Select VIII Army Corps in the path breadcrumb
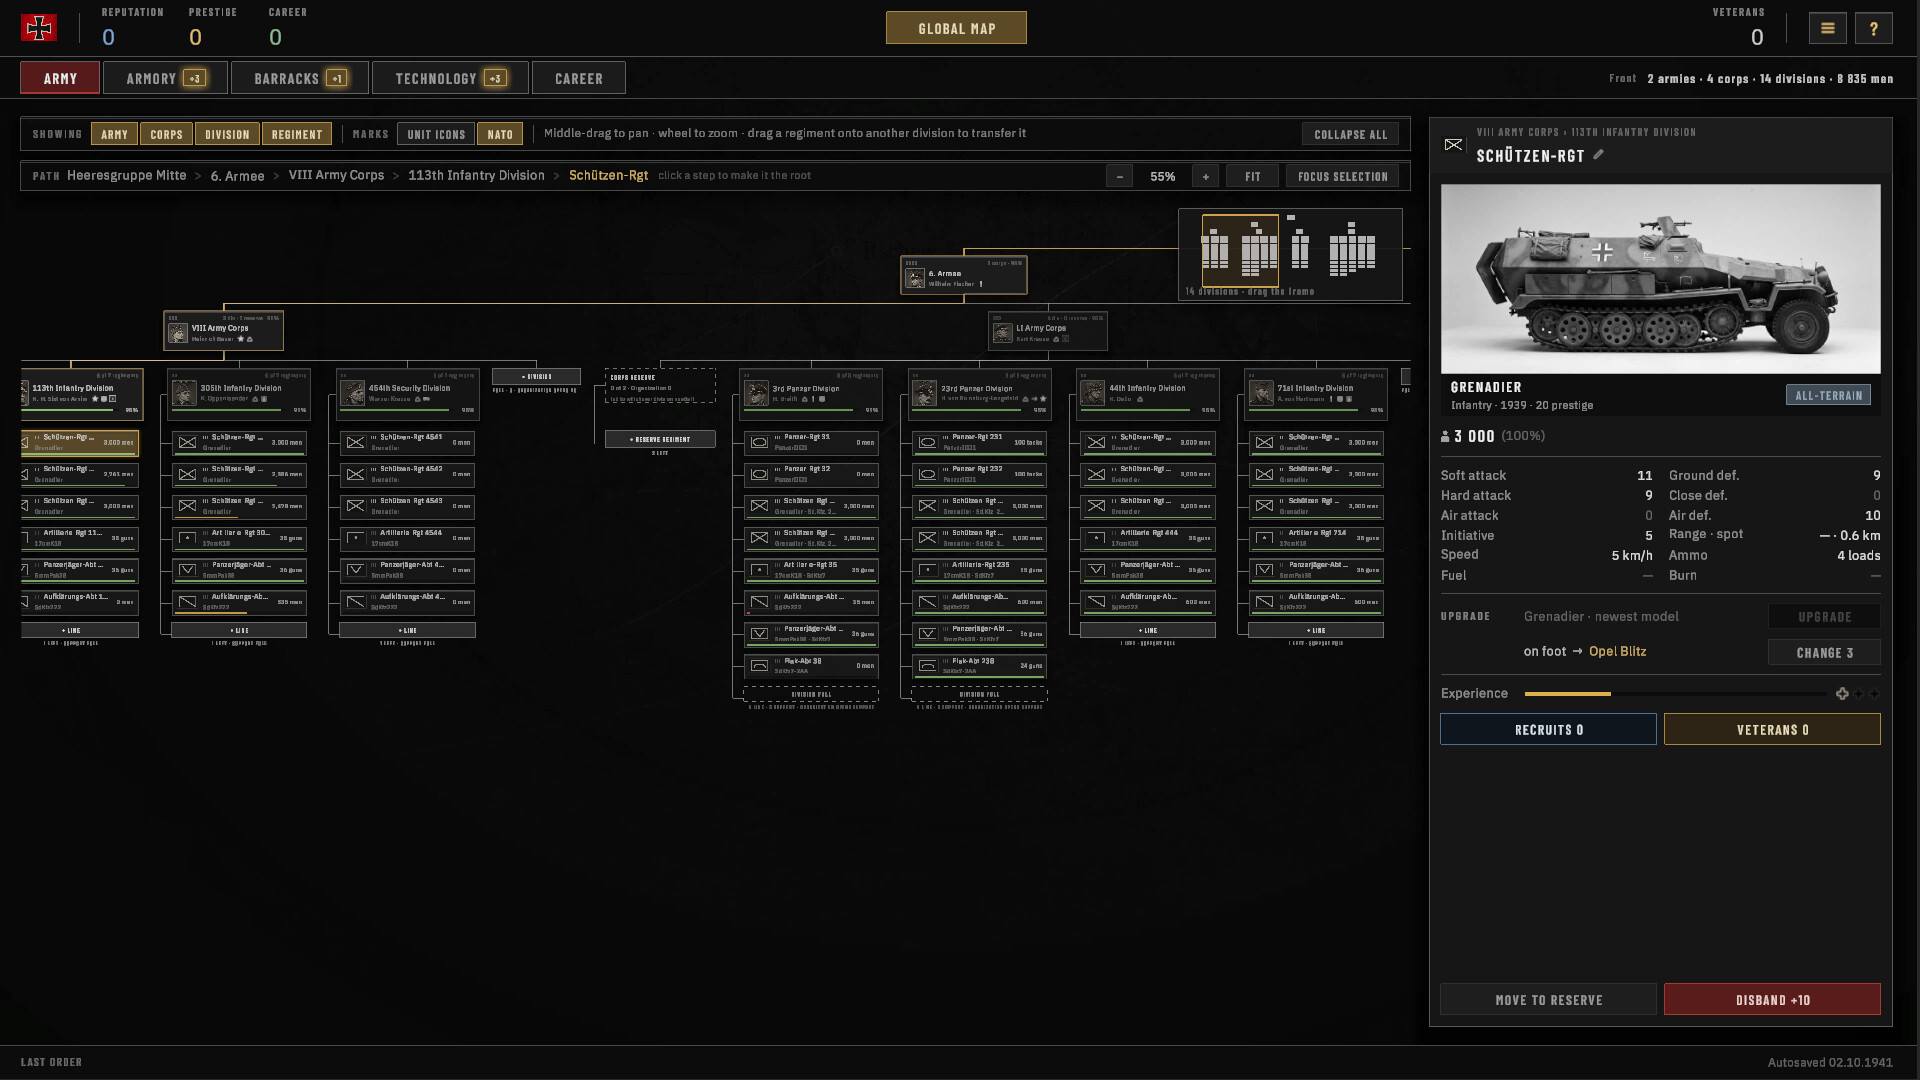 coord(336,175)
